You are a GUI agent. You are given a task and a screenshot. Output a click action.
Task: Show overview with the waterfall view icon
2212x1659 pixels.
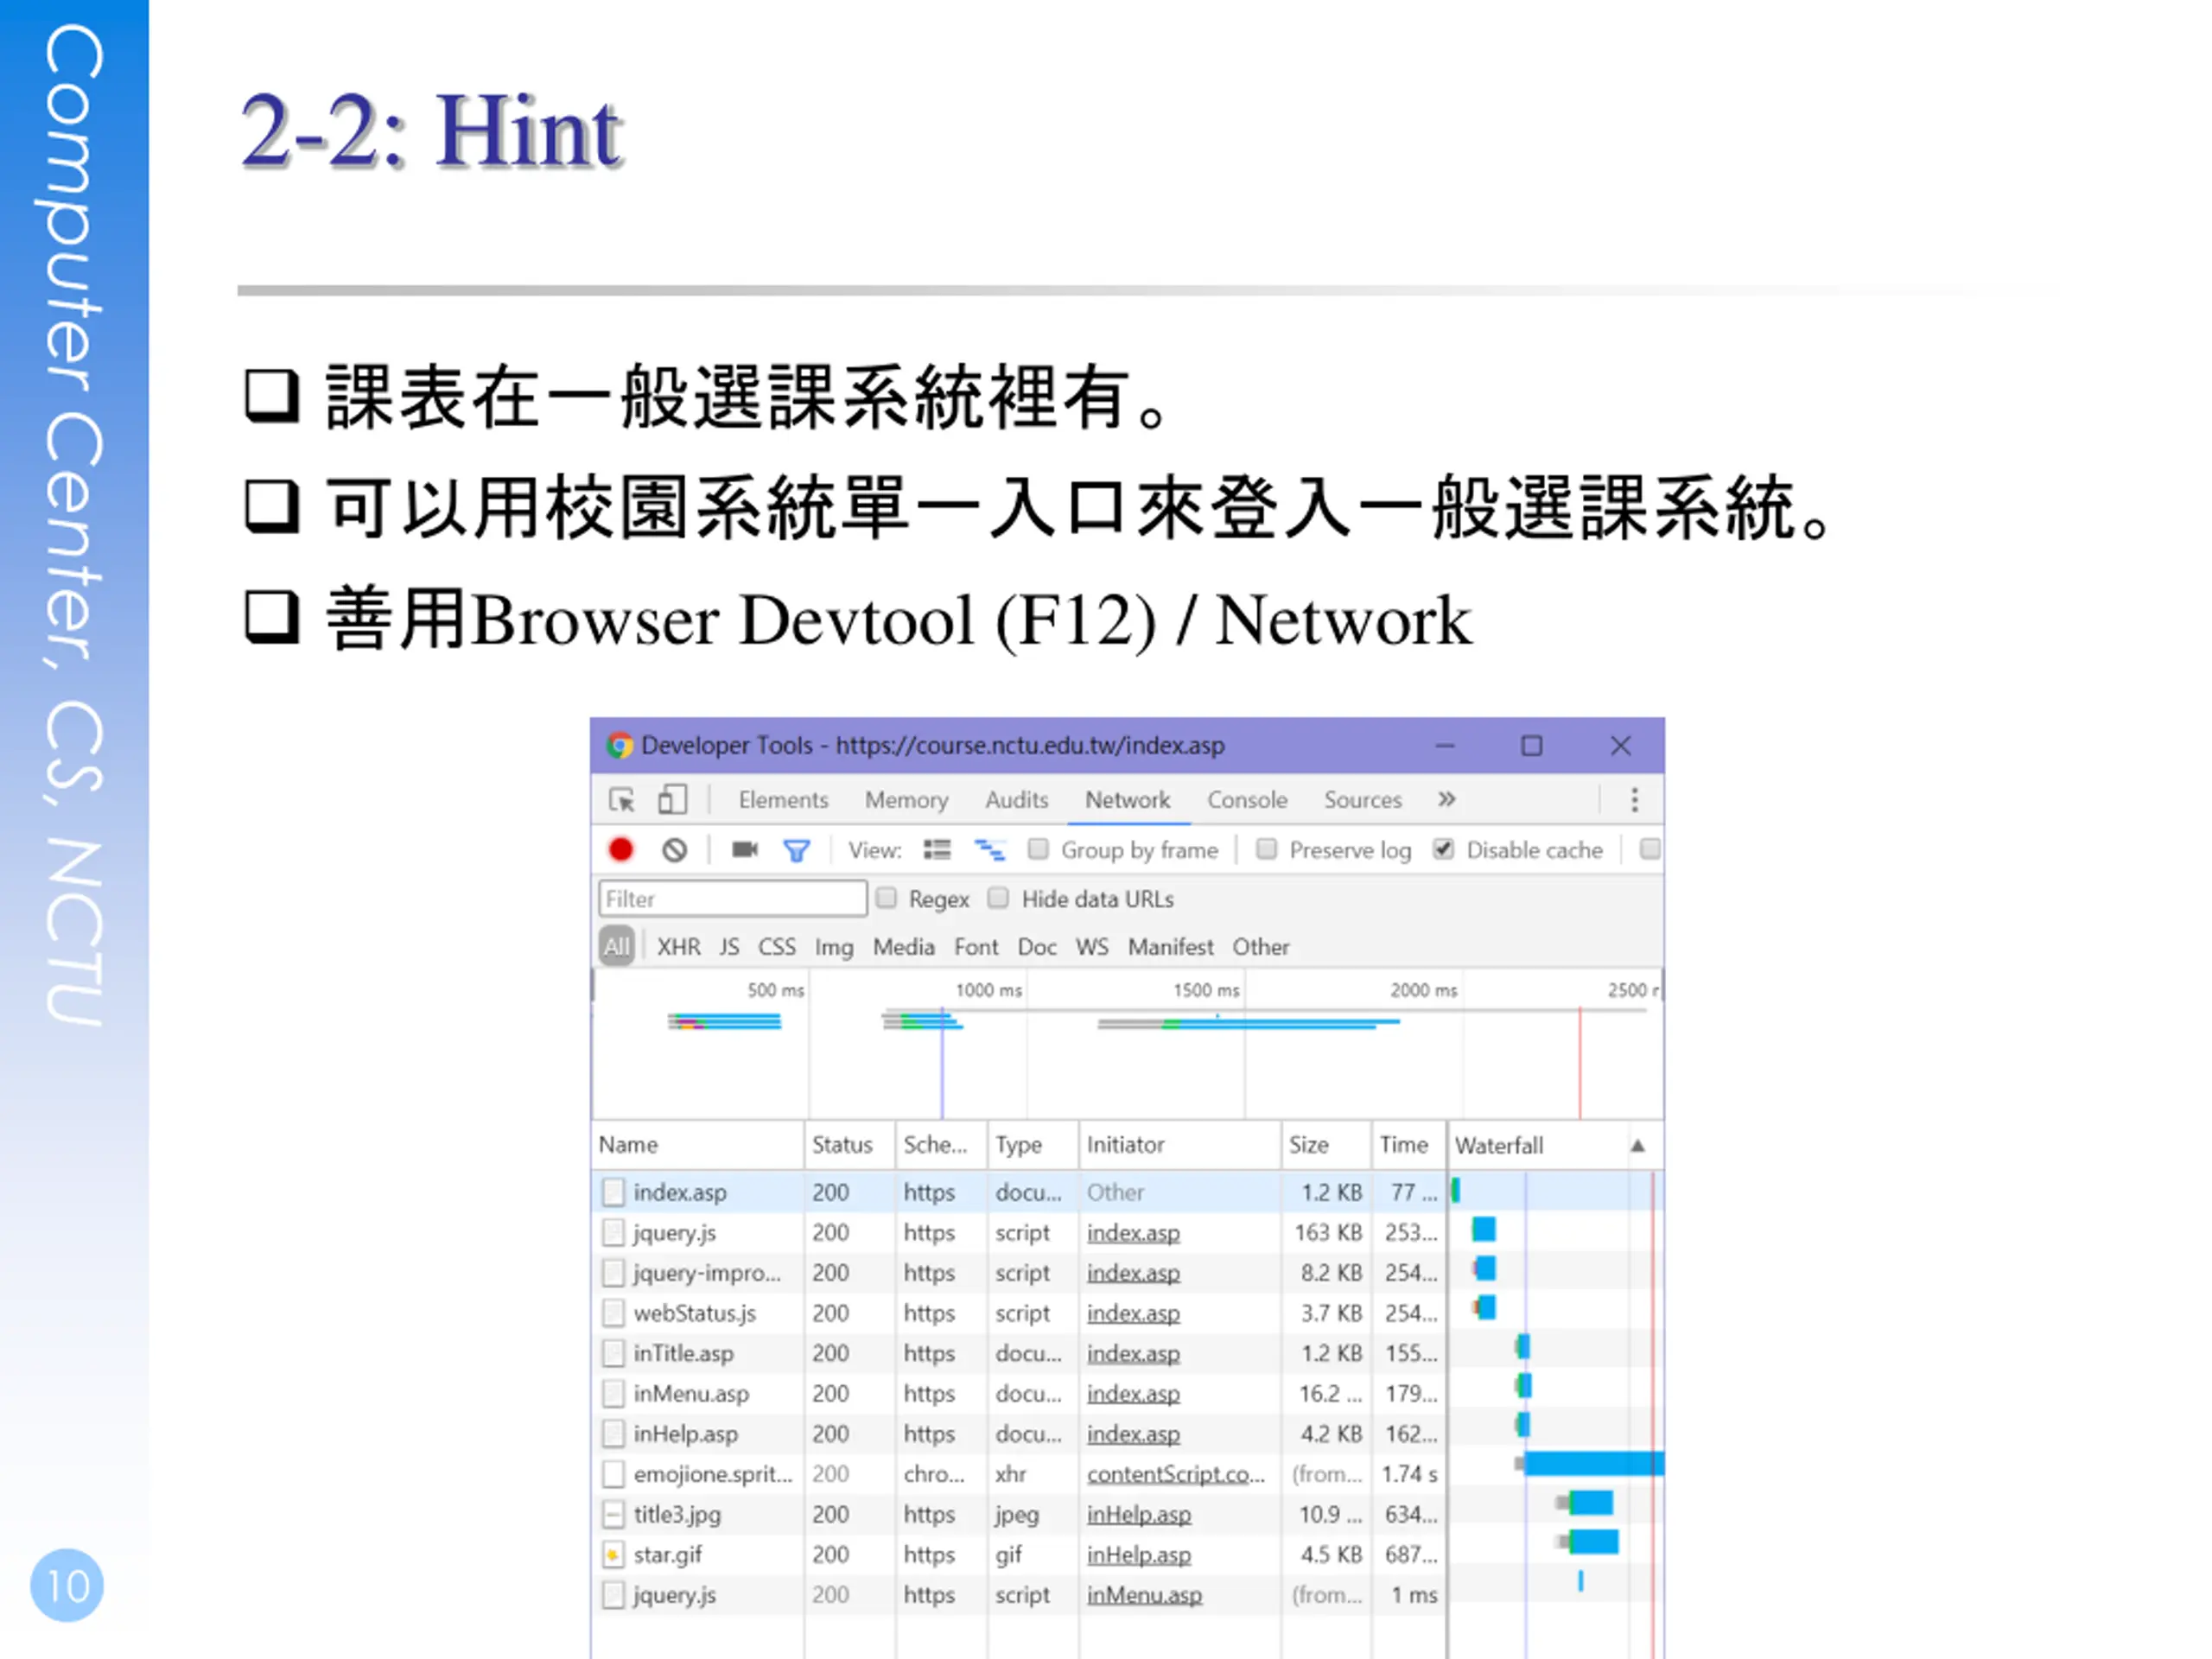(x=990, y=850)
